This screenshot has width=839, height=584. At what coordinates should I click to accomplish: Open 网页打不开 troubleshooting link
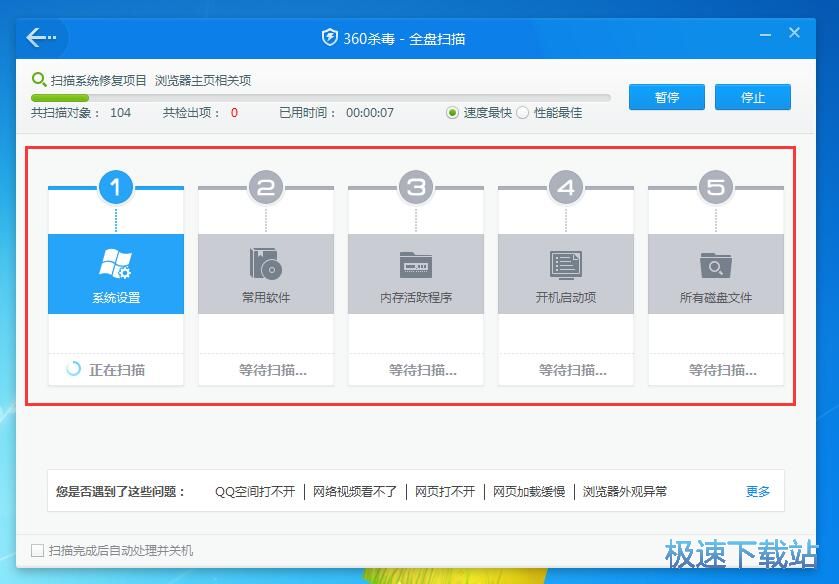coord(445,491)
